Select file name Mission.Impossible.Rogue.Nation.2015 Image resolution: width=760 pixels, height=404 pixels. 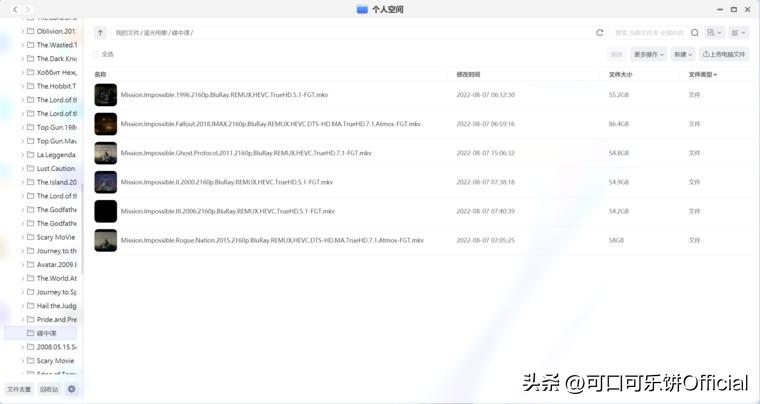272,240
